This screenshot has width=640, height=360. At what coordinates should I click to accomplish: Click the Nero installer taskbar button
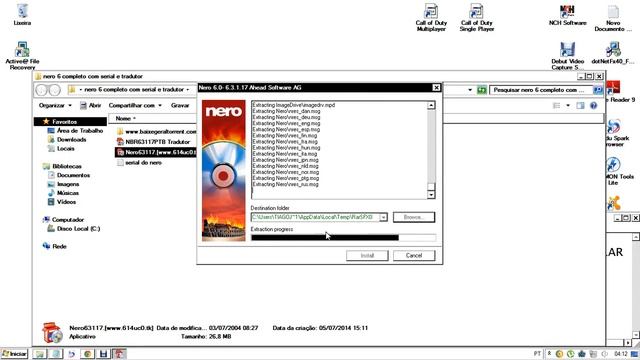pos(119,354)
